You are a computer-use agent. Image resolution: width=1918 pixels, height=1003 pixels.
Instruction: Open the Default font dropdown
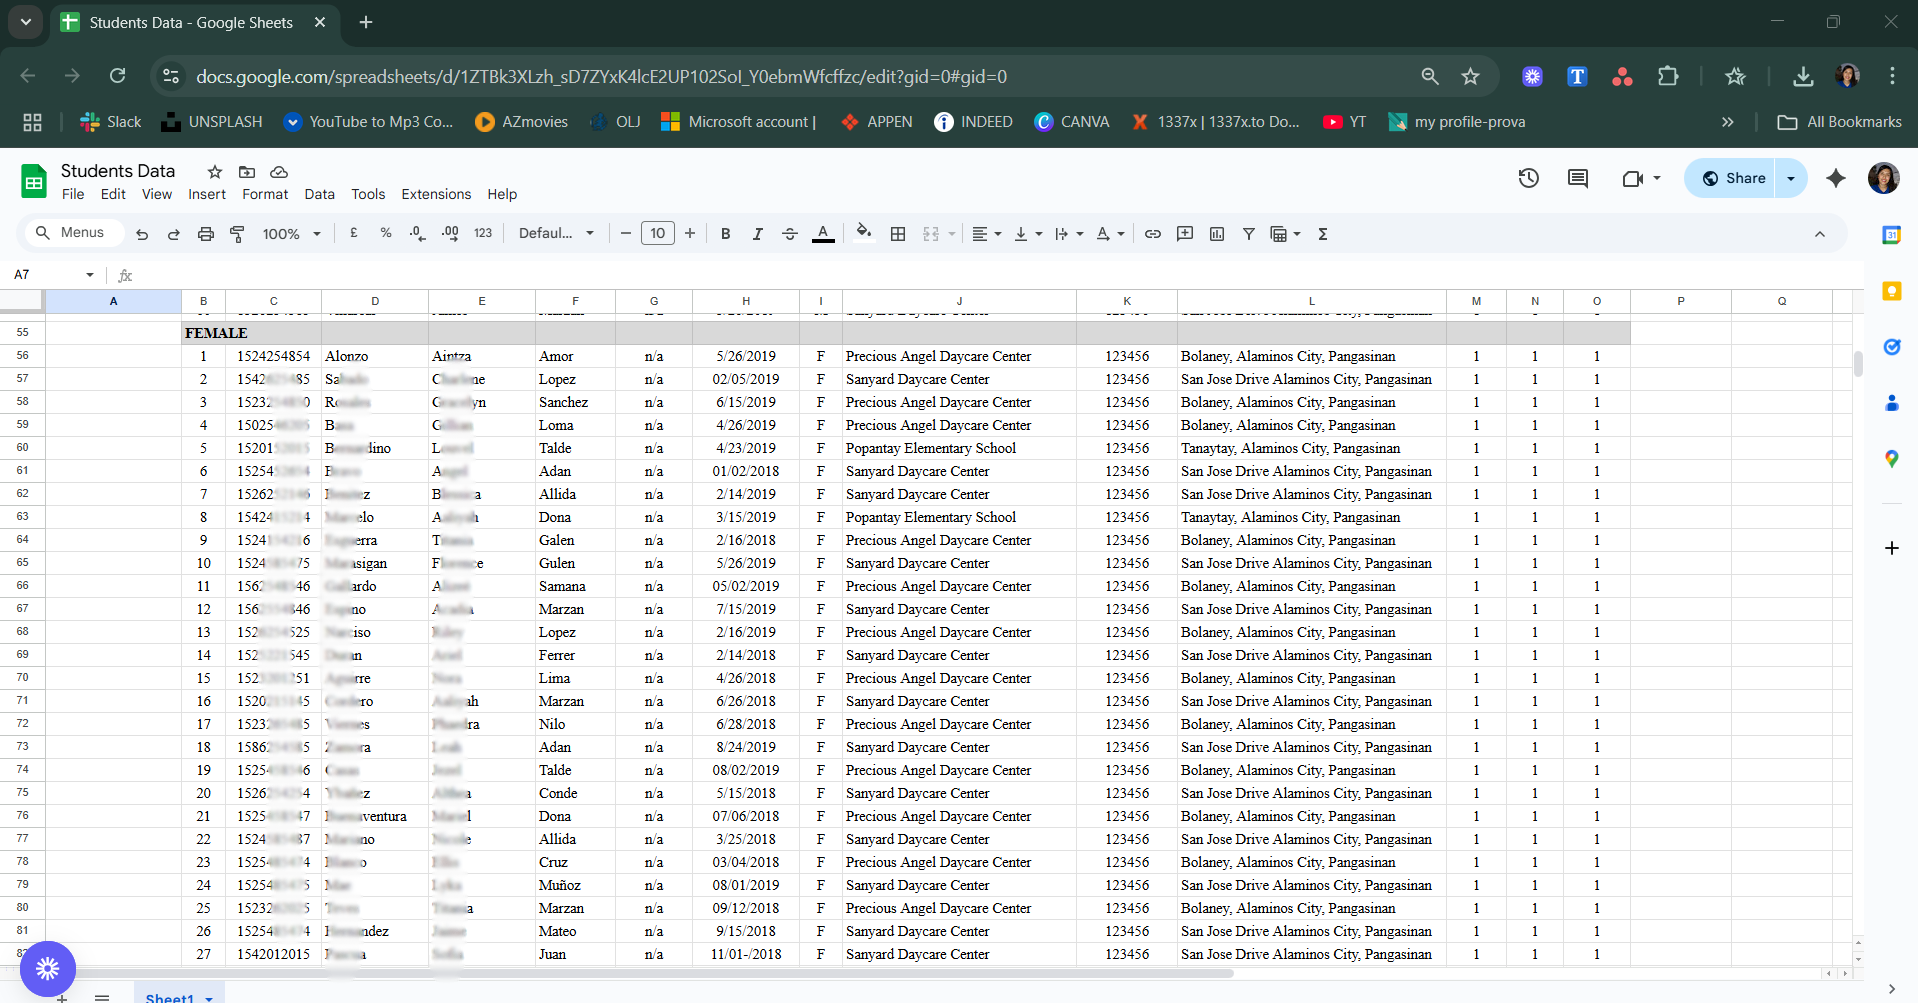pos(556,234)
